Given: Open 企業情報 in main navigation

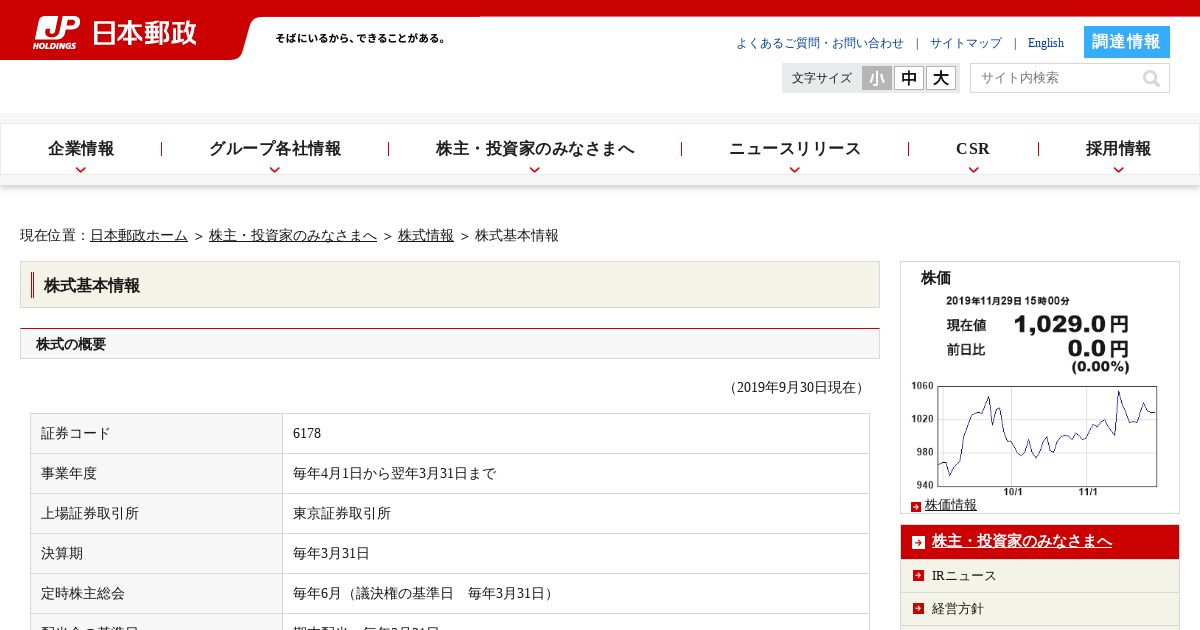Looking at the screenshot, I should pyautogui.click(x=81, y=149).
